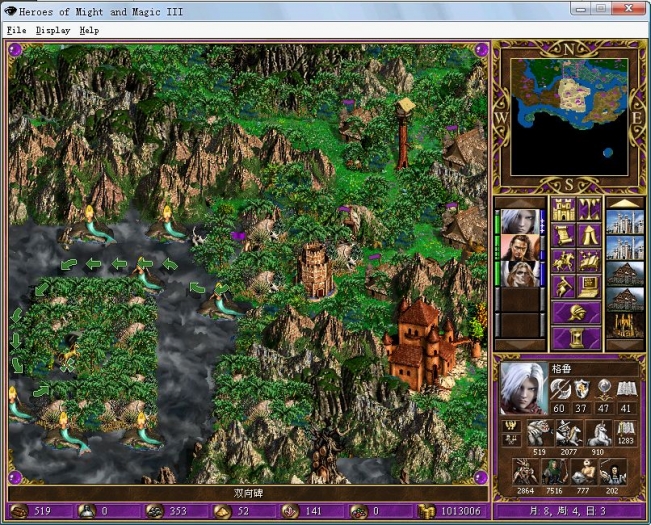Screen dimensions: 651x525
Task: Click the troop stack numbering 202
Action: tap(613, 472)
